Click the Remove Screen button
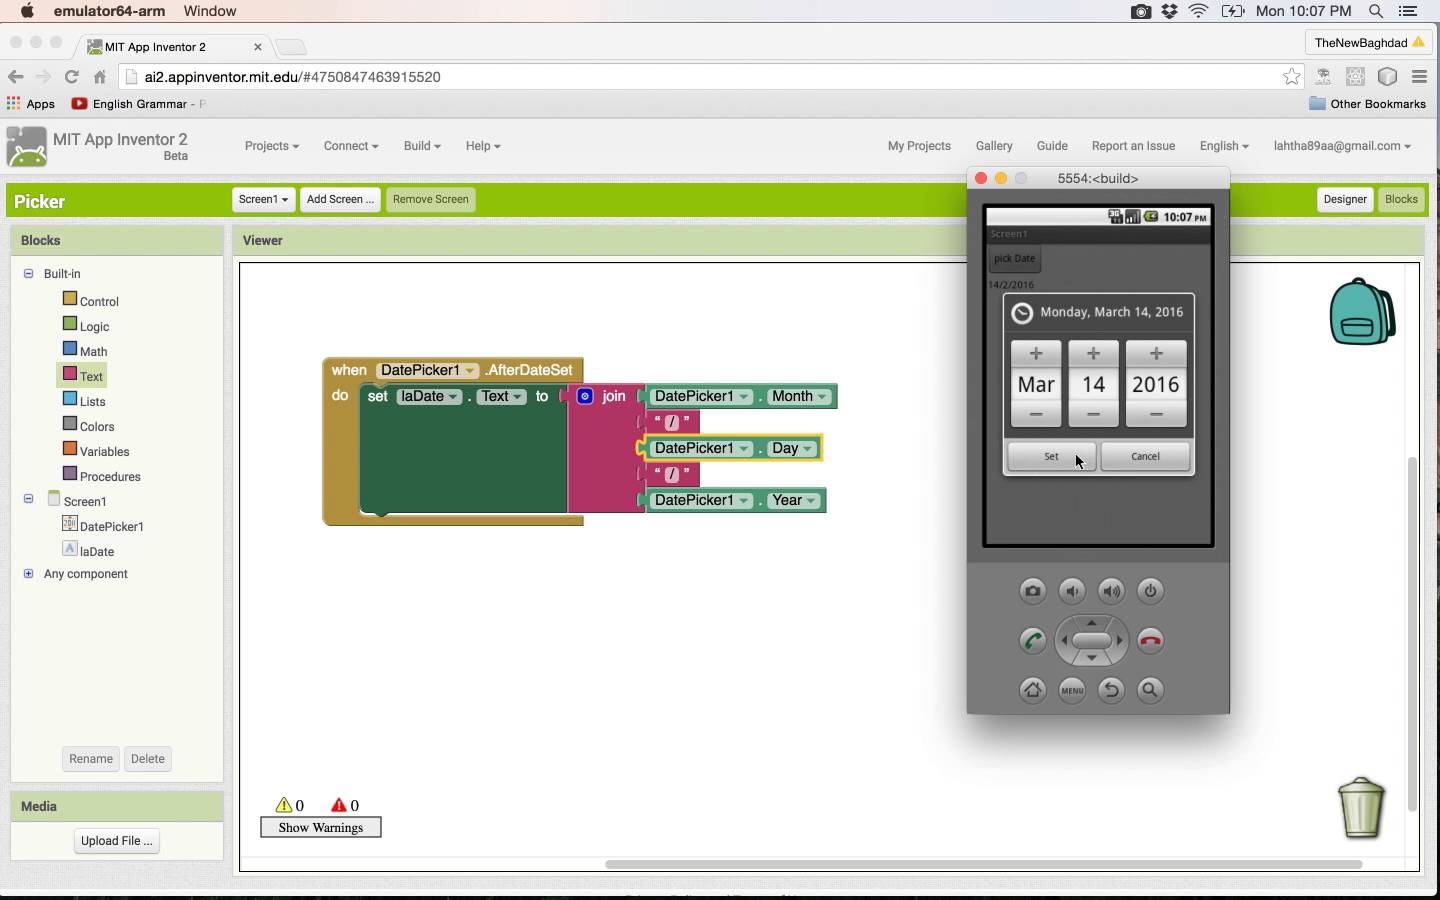 tap(431, 199)
